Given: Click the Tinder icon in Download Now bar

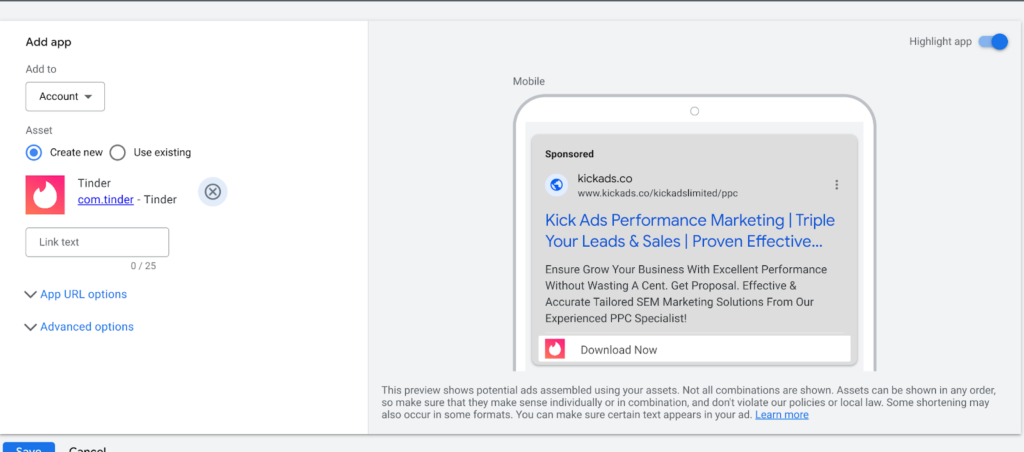Looking at the screenshot, I should (x=554, y=349).
